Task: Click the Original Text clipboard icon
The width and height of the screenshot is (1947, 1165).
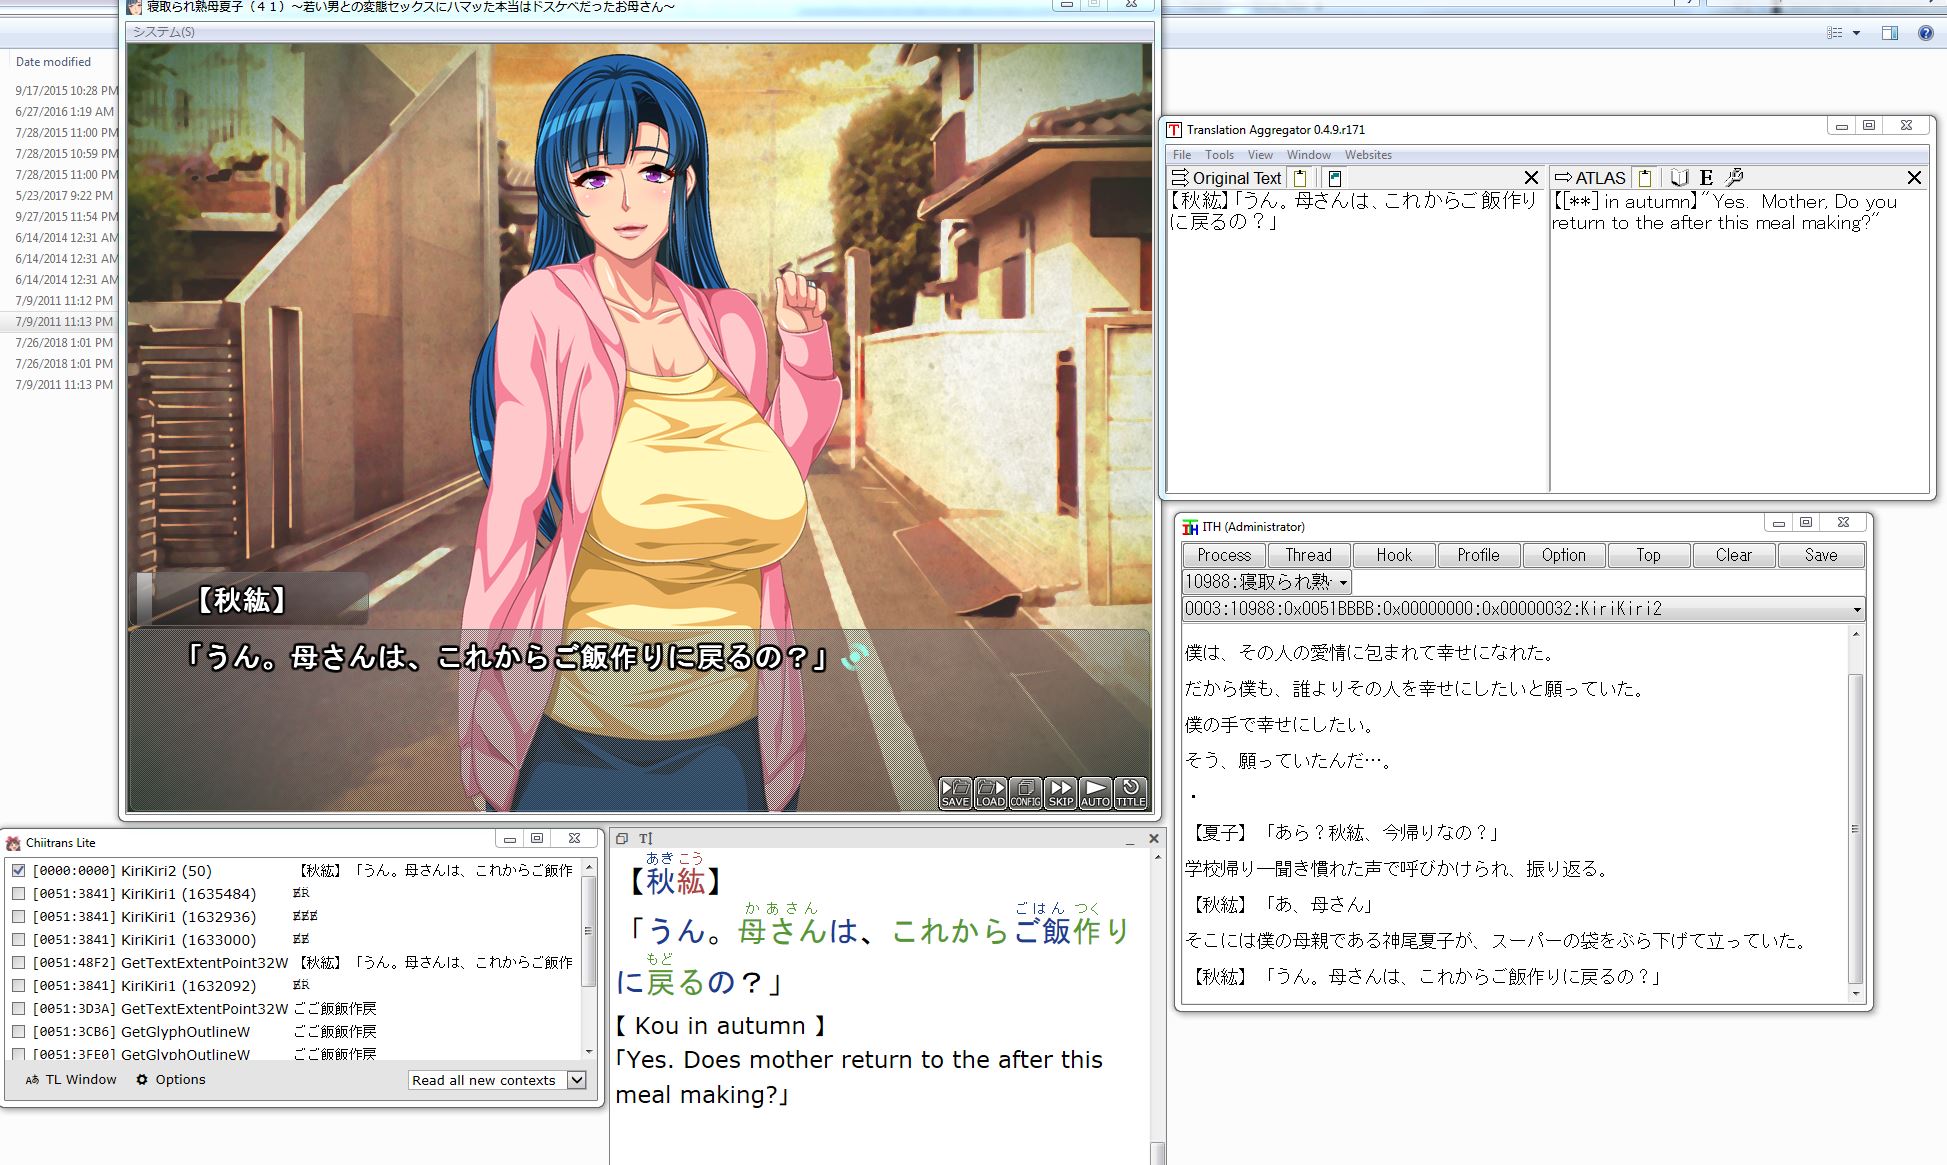Action: click(1300, 178)
